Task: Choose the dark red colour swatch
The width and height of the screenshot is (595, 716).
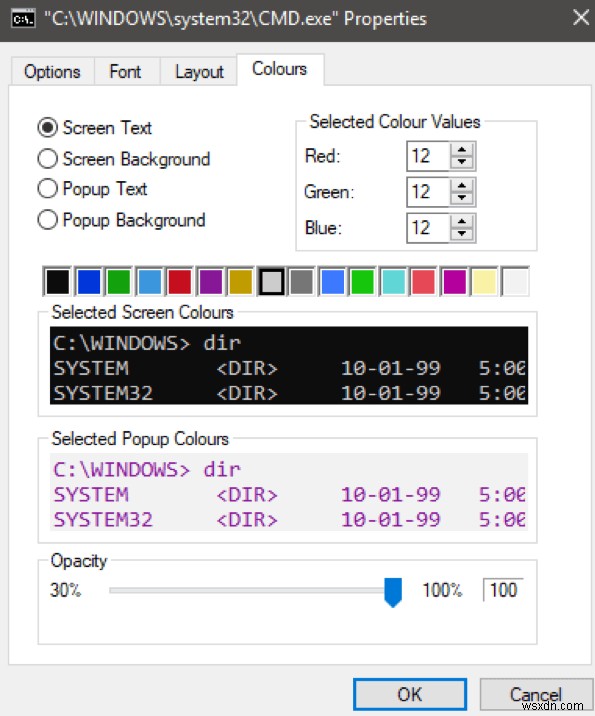Action: (x=179, y=281)
